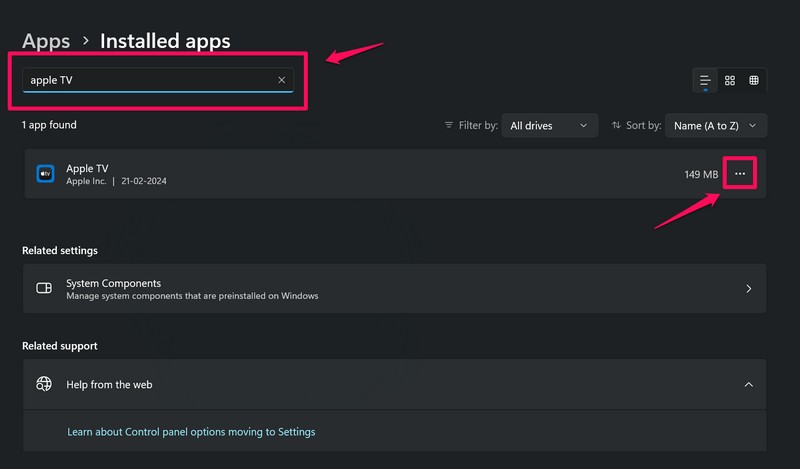Open the three-dot menu for Apple TV
Image resolution: width=800 pixels, height=469 pixels.
click(x=740, y=174)
